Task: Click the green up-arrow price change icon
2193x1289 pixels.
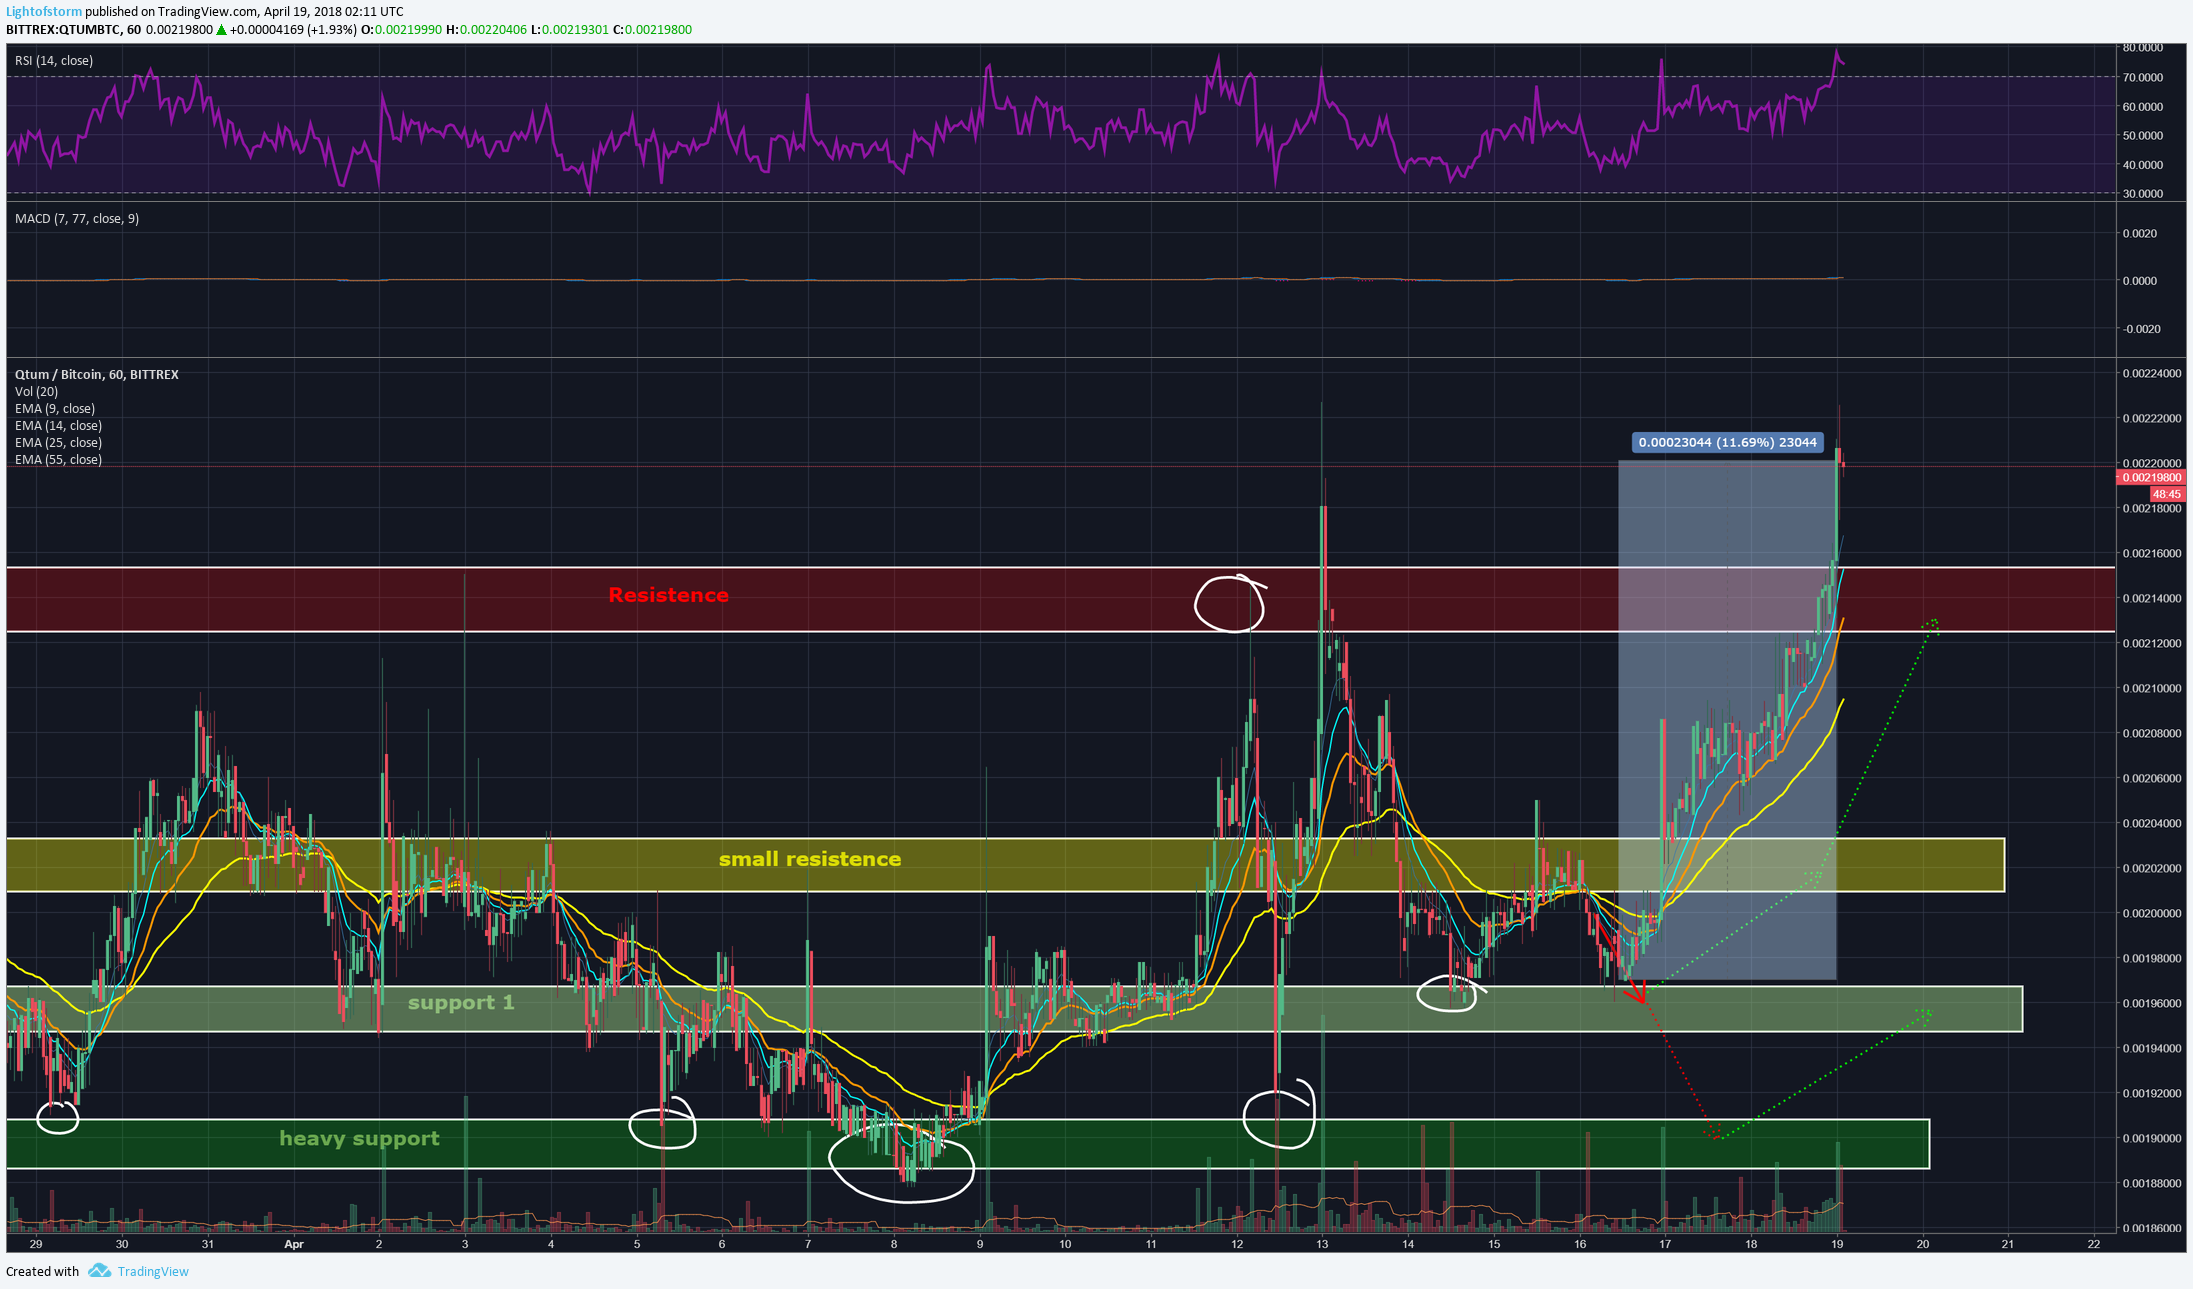Action: click(221, 30)
